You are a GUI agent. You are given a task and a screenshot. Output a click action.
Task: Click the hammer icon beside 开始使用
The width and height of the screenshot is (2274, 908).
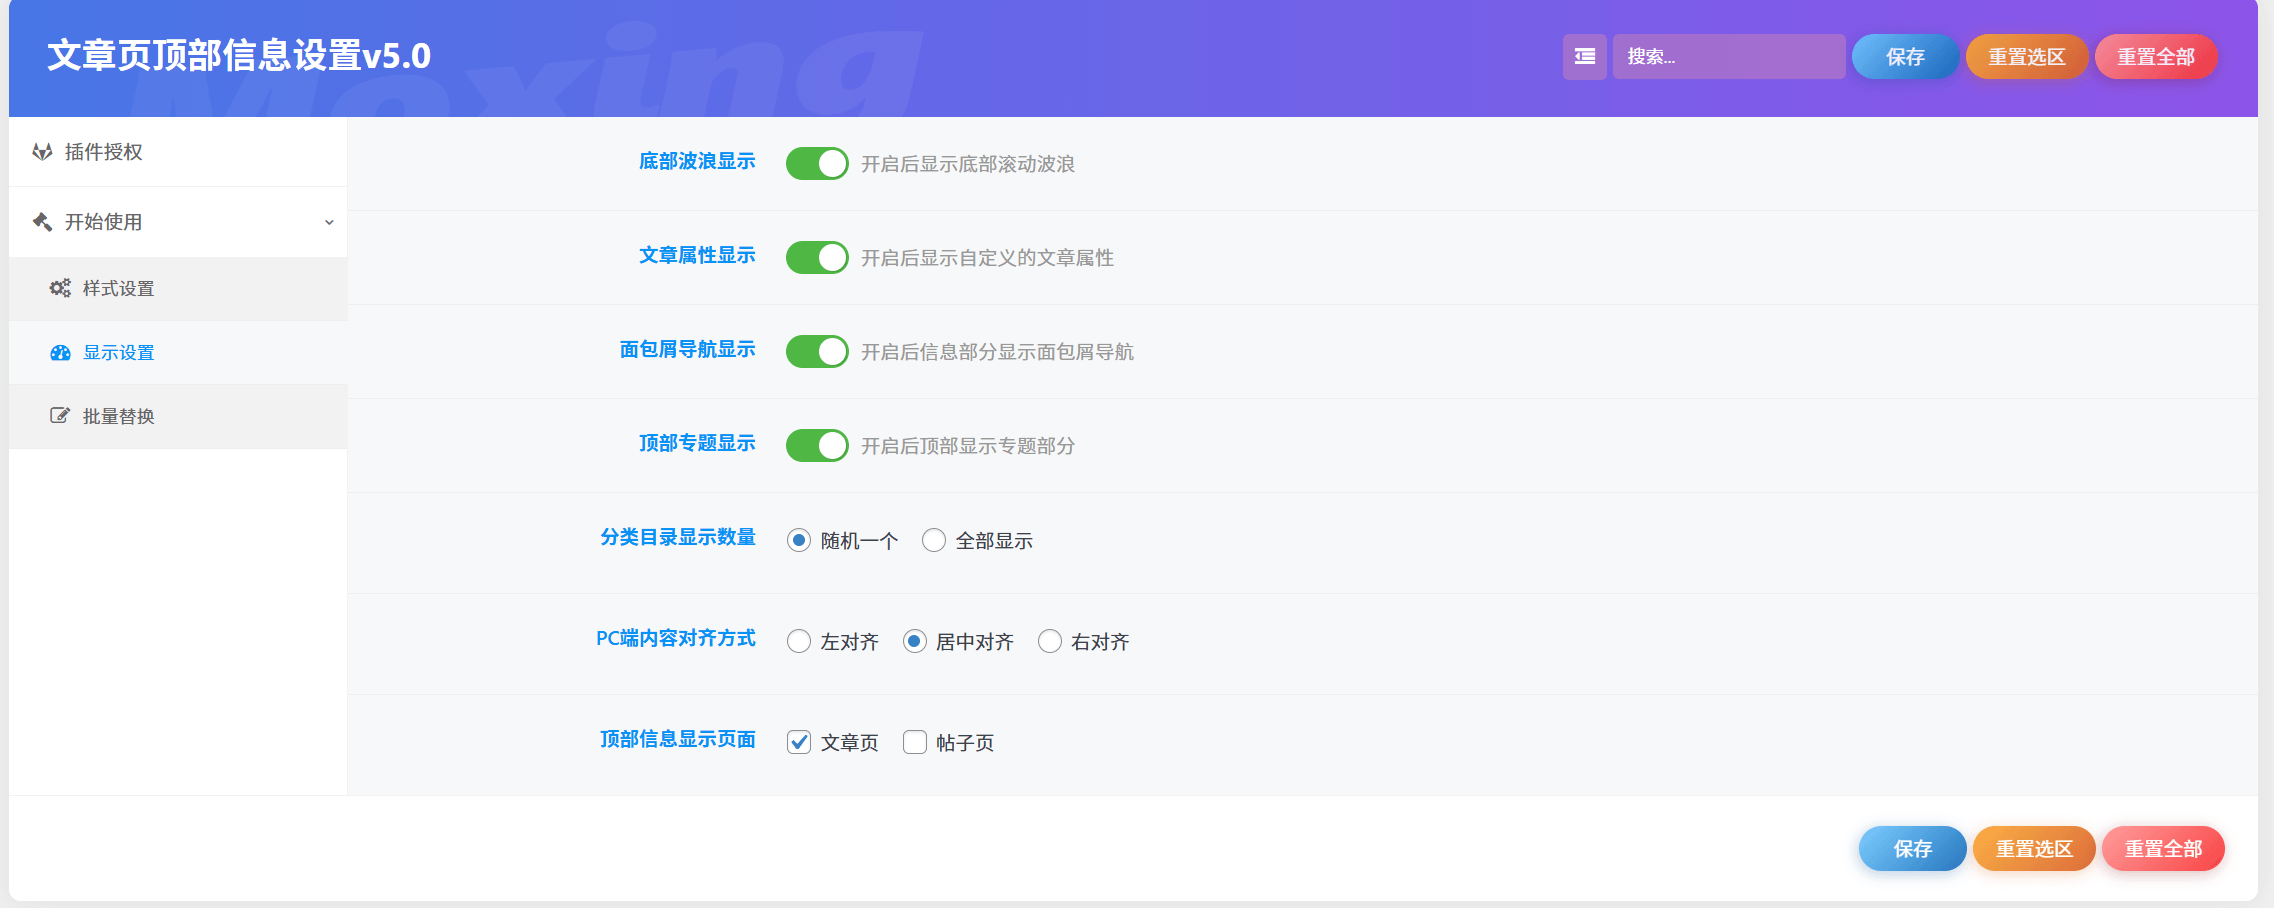pos(42,222)
